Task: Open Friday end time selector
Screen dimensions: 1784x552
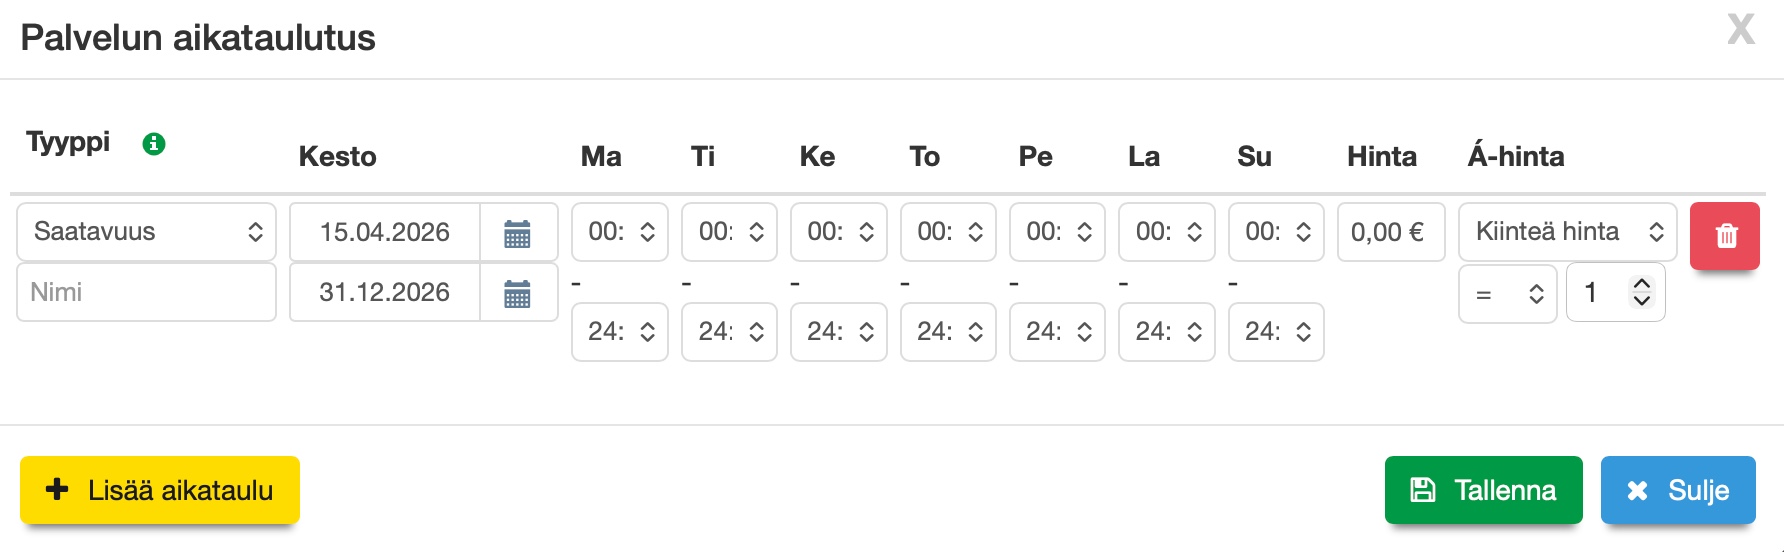Action: coord(1057,332)
